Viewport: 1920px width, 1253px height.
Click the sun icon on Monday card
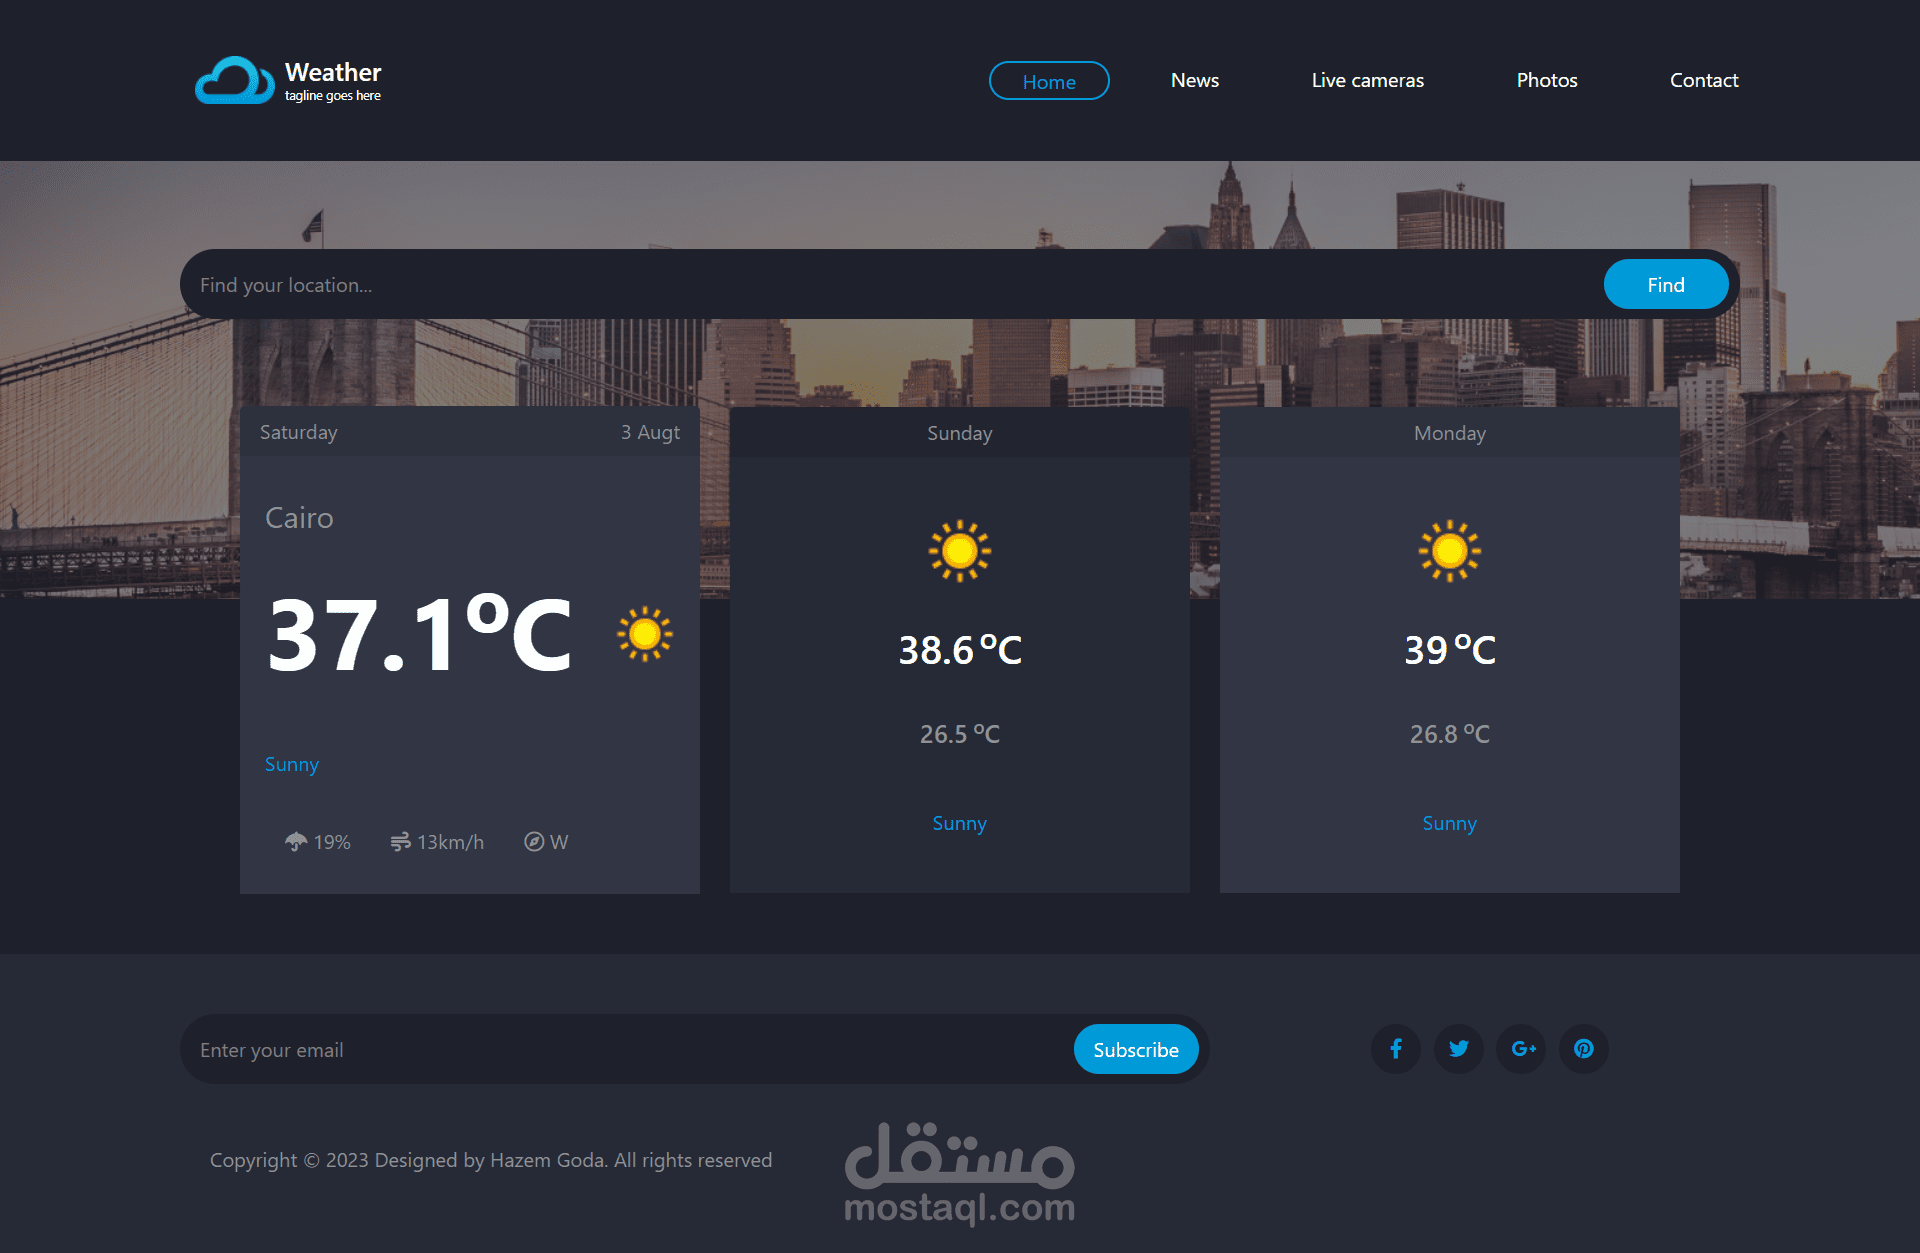1450,551
